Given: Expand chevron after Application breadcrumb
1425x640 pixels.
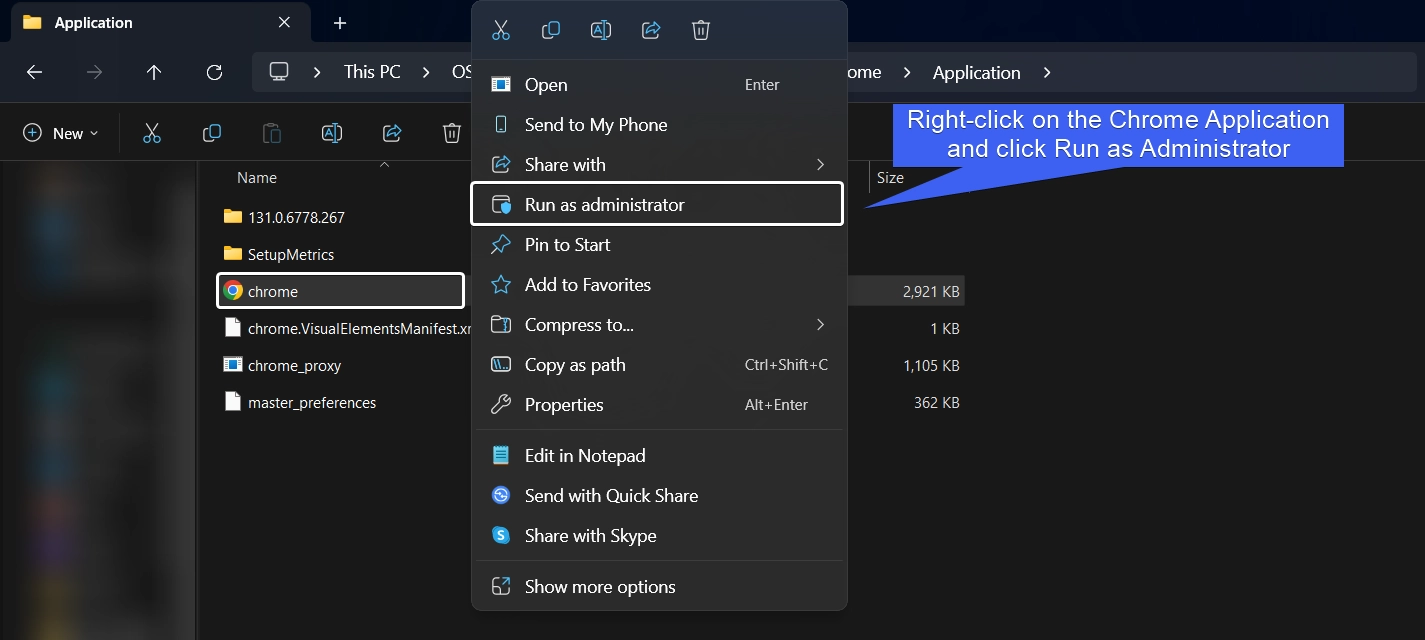Looking at the screenshot, I should (1047, 72).
